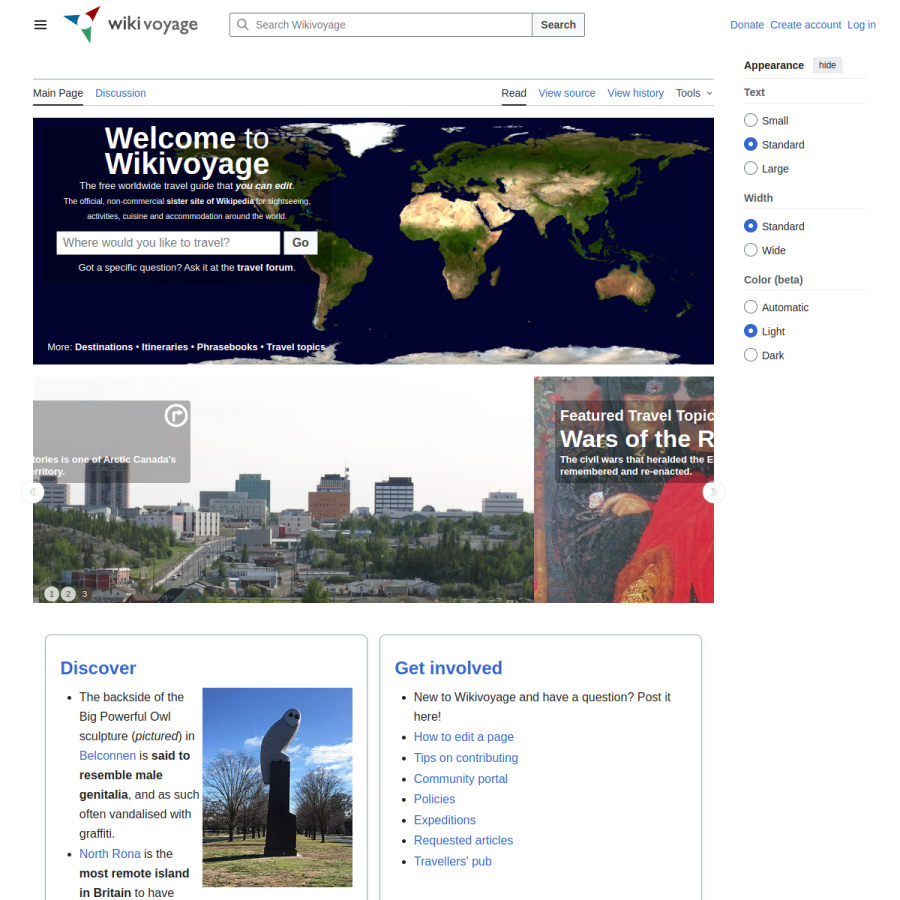Jump to carousel slide 1
Image resolution: width=900 pixels, height=900 pixels.
pos(52,594)
